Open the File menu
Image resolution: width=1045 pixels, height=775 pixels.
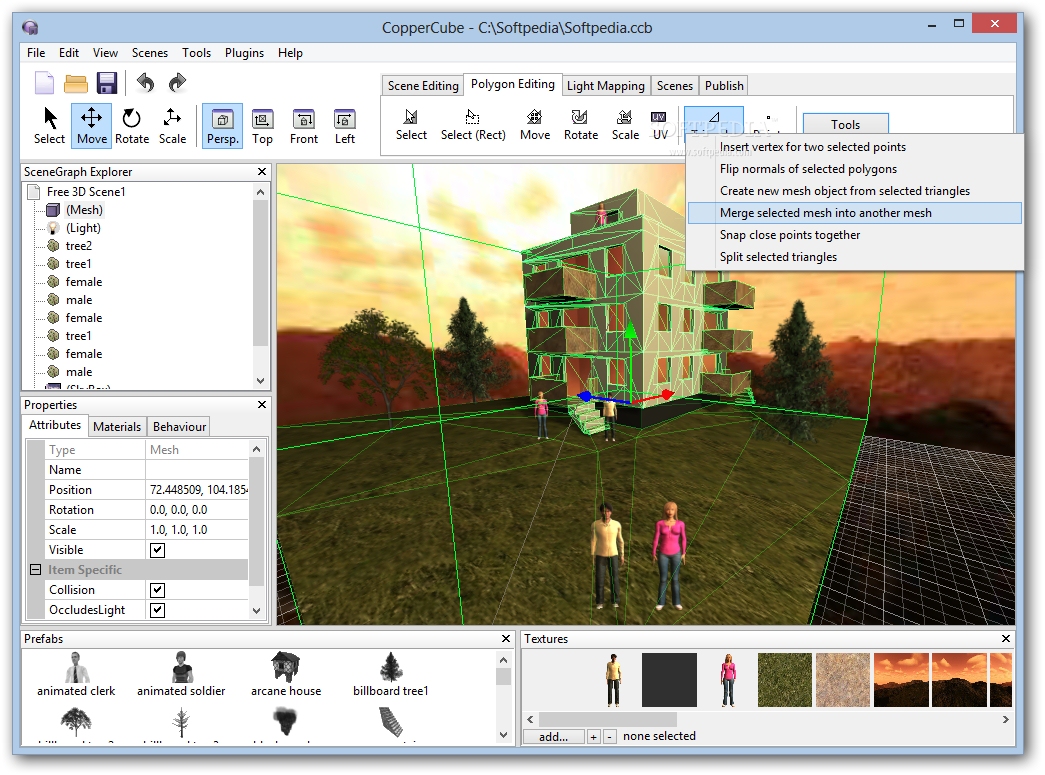[36, 53]
